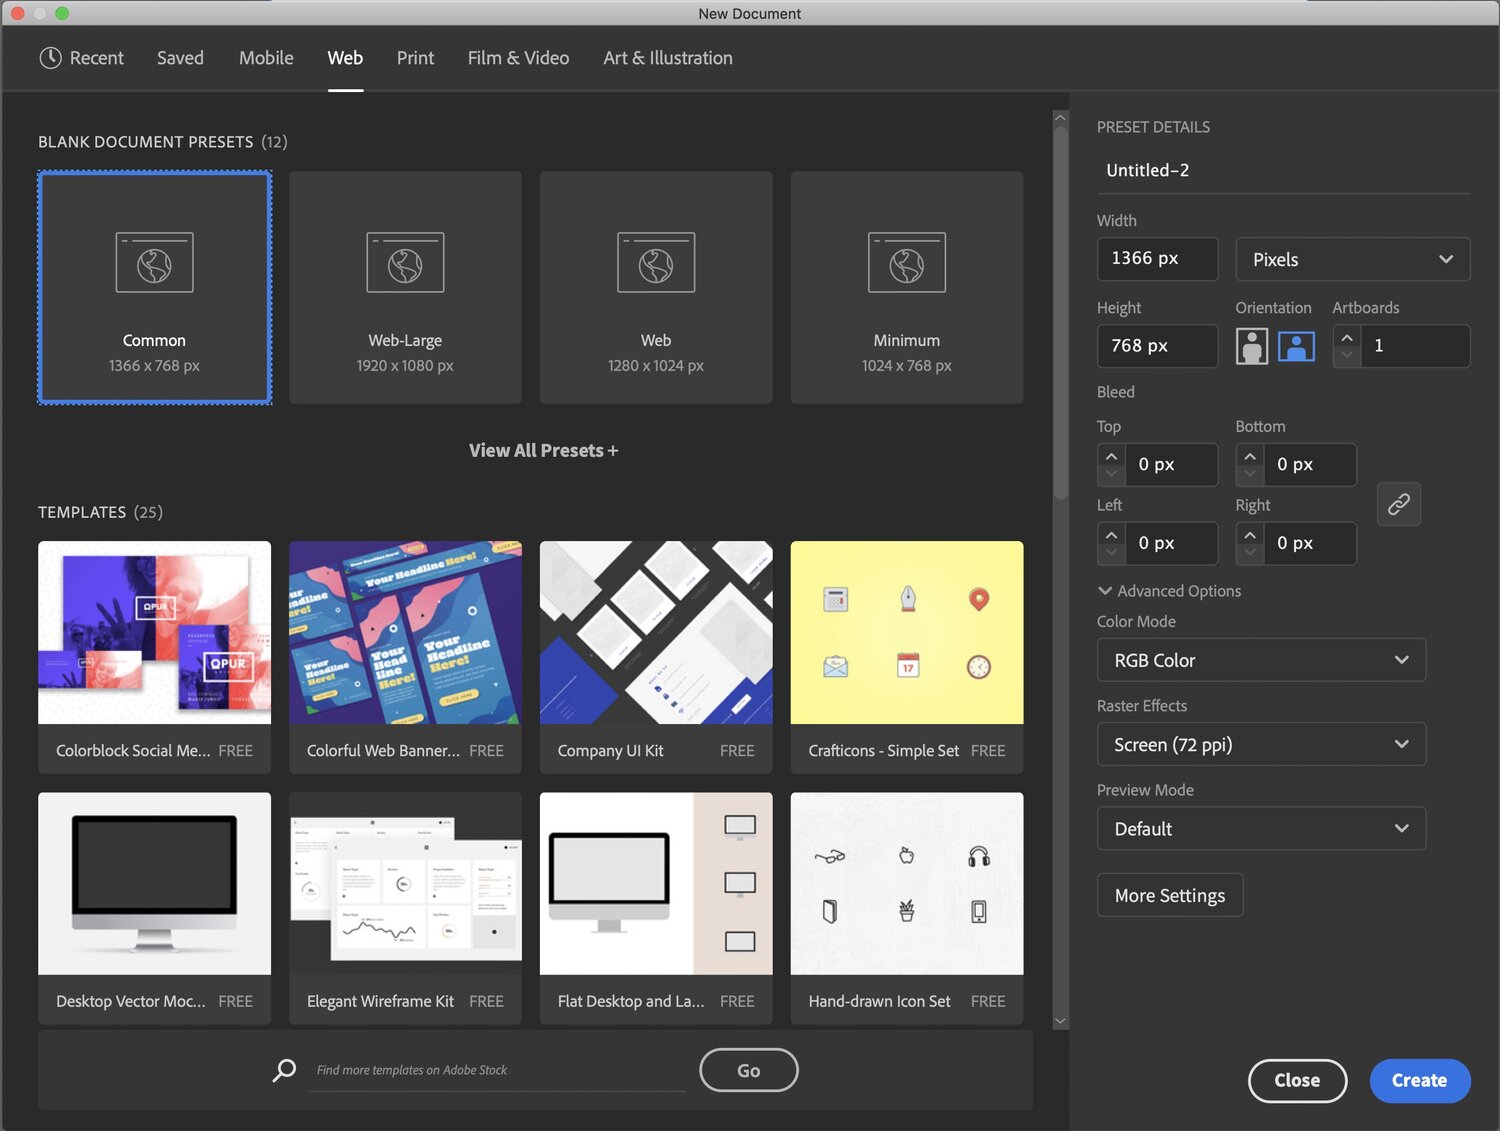Open the RGB Color mode dropdown
This screenshot has height=1131, width=1500.
coord(1260,660)
